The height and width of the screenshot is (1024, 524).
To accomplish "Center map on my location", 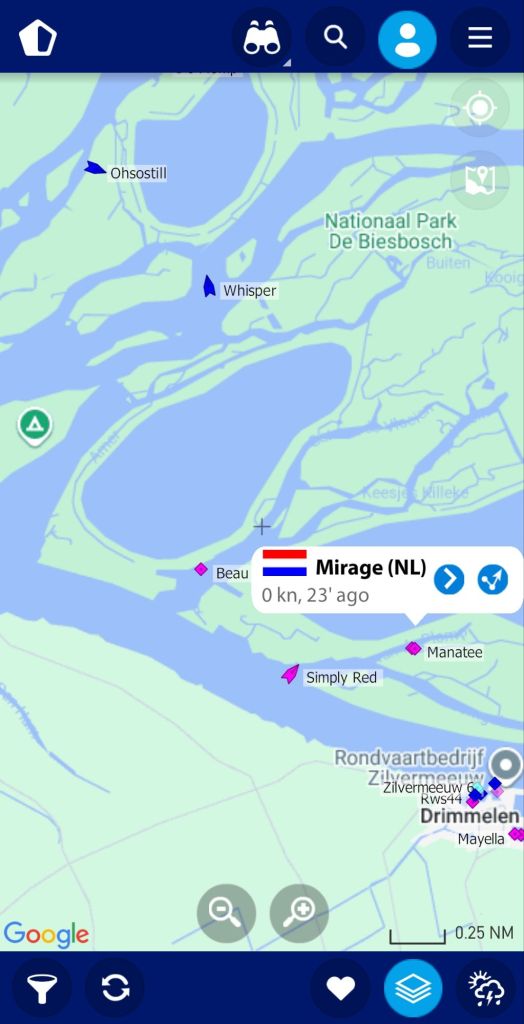I will click(x=480, y=108).
